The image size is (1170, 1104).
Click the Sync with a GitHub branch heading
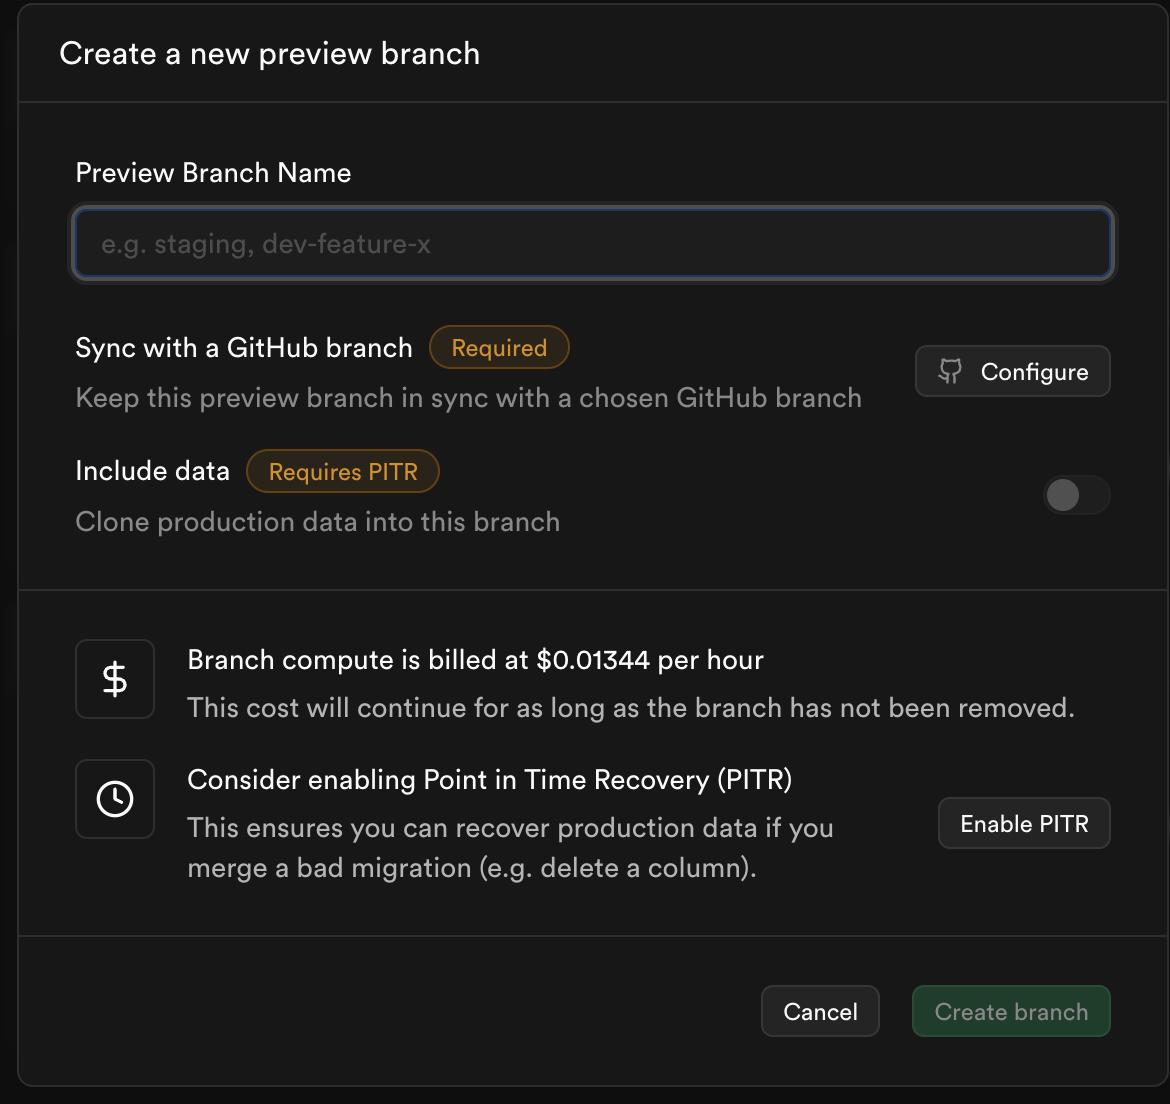pyautogui.click(x=244, y=348)
